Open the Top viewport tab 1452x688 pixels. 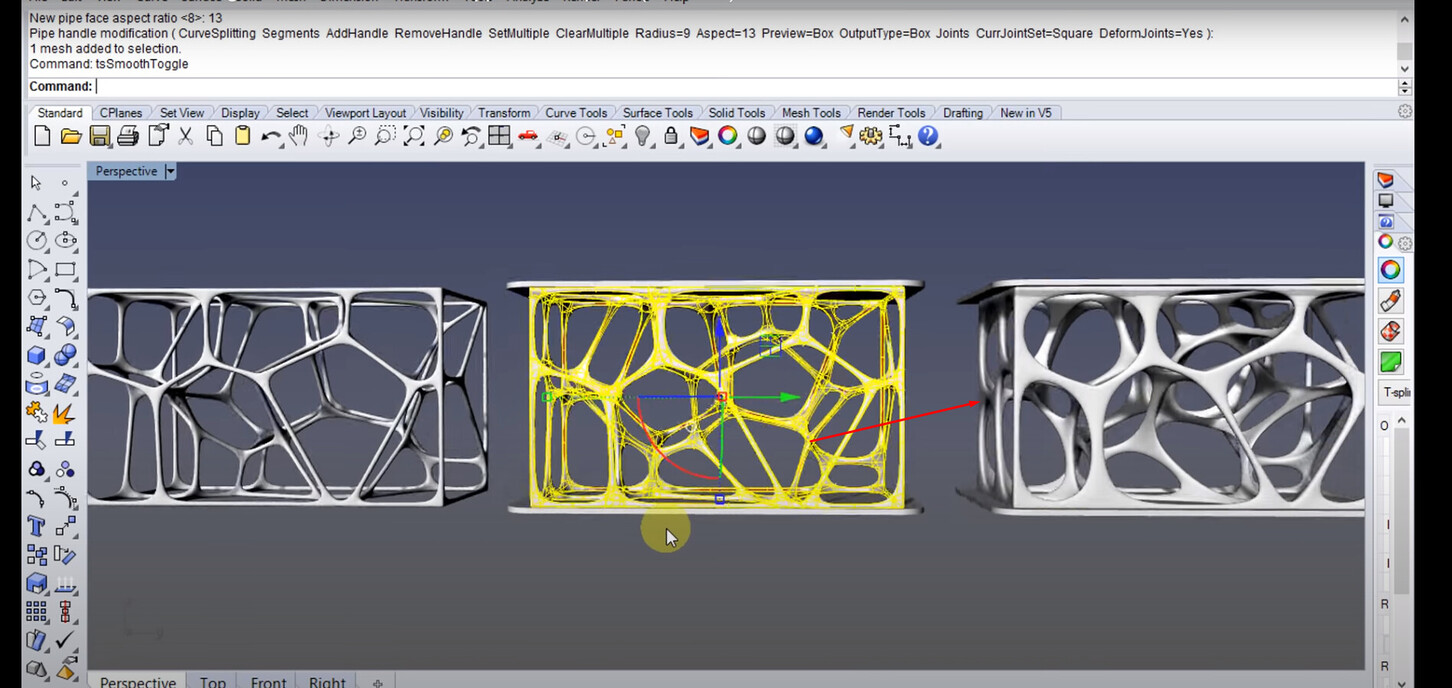point(212,682)
